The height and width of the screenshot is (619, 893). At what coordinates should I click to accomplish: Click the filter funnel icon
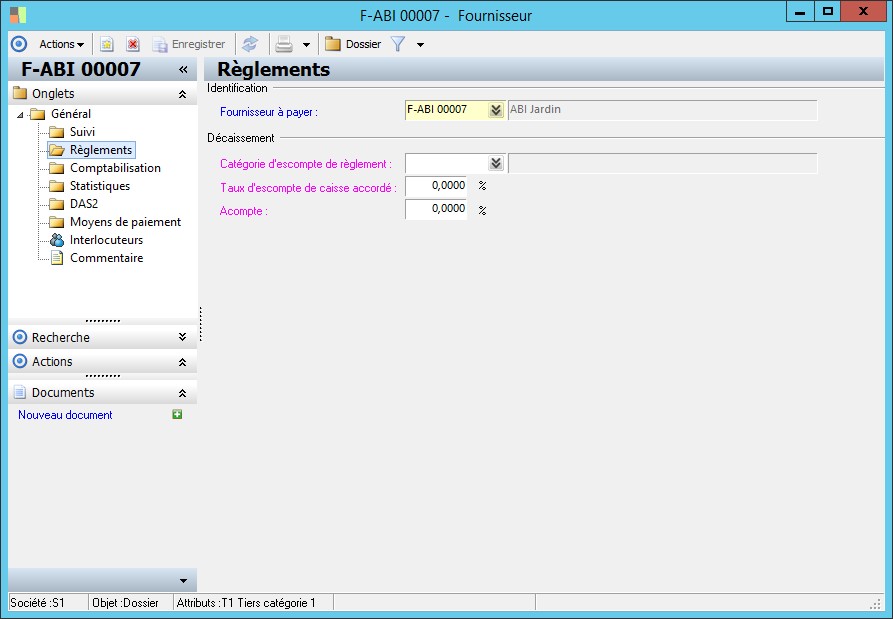pos(397,44)
